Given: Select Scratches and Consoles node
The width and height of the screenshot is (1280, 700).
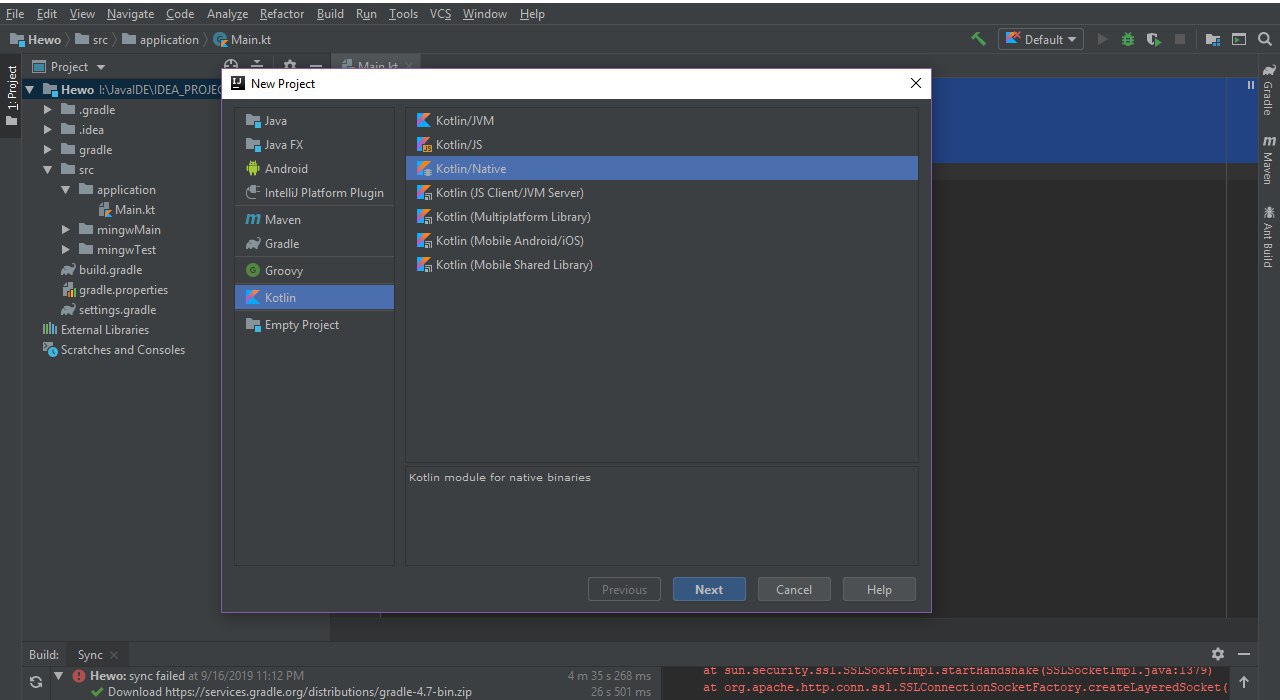Looking at the screenshot, I should [113, 350].
